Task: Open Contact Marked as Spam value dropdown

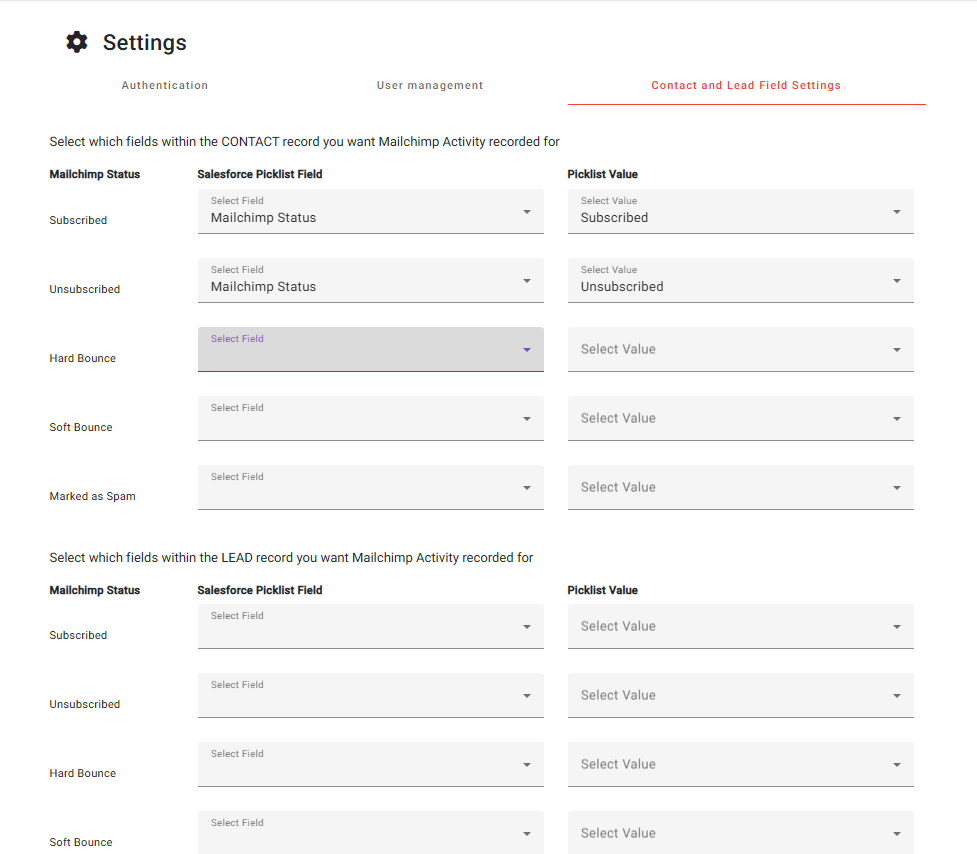Action: [740, 487]
